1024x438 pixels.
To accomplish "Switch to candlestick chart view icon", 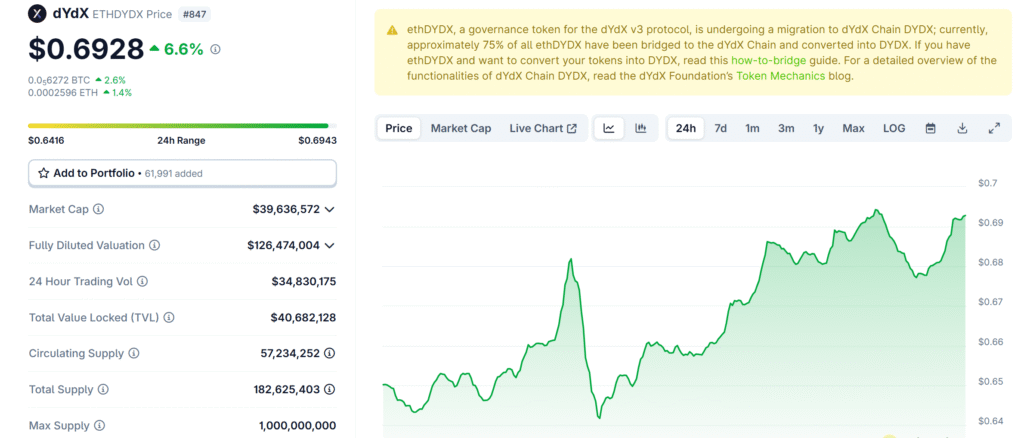I will point(641,129).
